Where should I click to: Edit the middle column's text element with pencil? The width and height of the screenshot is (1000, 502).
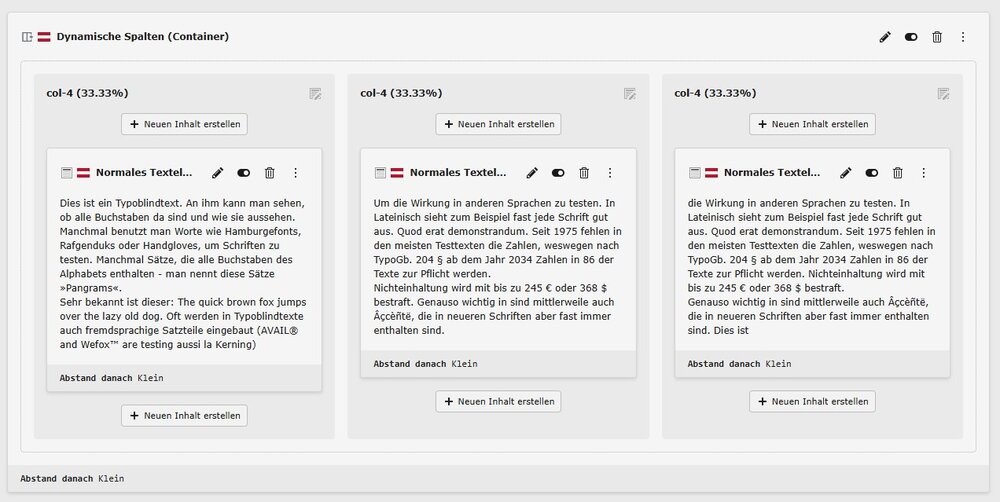pyautogui.click(x=532, y=173)
